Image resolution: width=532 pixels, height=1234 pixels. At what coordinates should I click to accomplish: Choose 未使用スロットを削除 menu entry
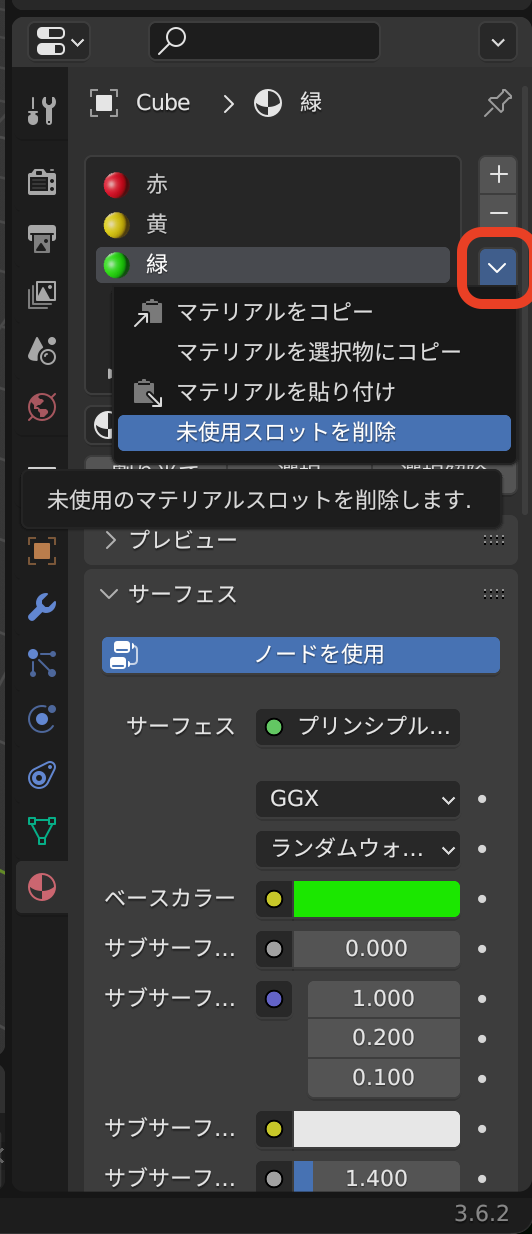point(314,432)
